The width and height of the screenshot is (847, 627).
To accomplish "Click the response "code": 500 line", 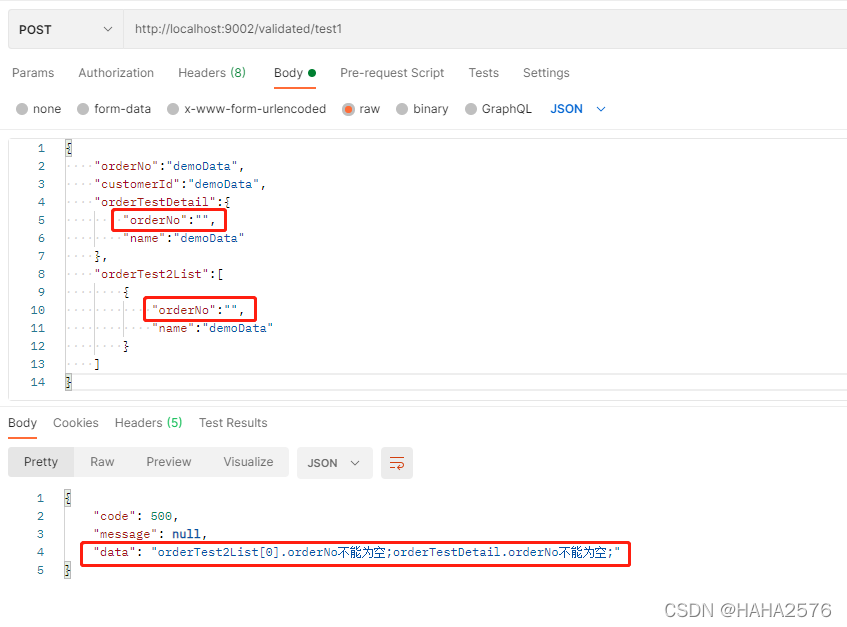I will [136, 516].
